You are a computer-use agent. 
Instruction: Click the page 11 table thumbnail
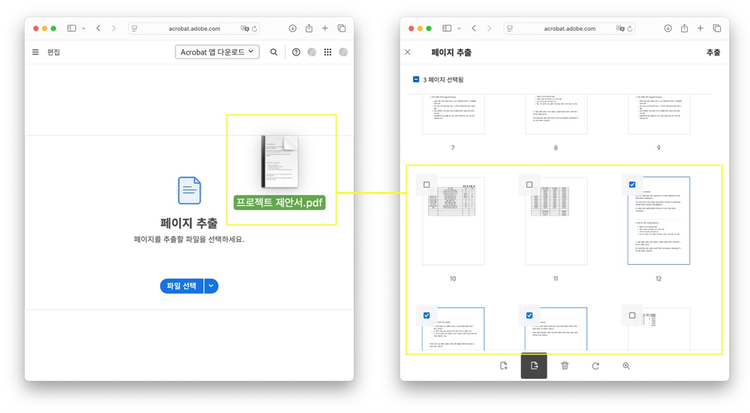(556, 221)
